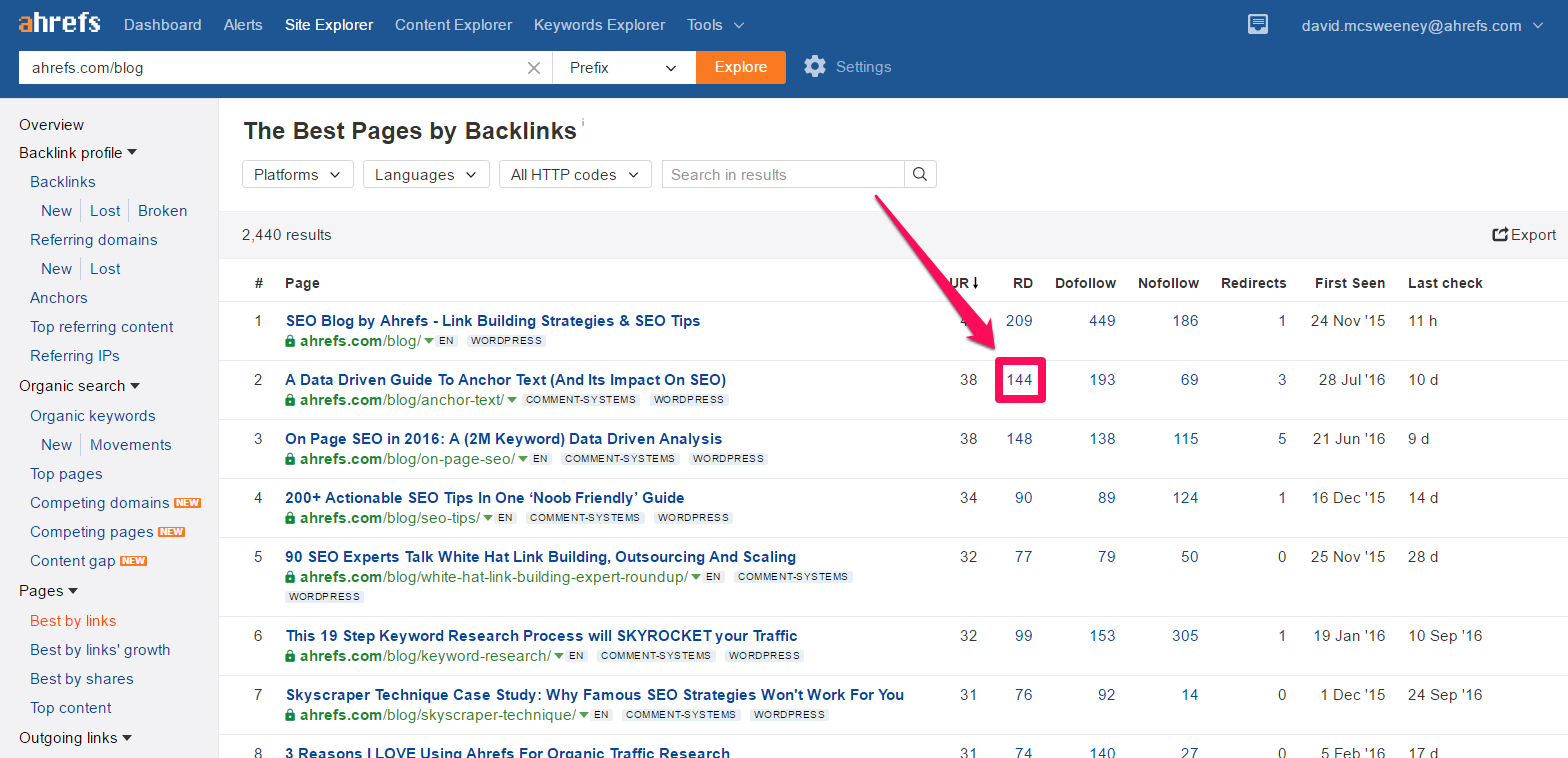
Task: Open the Platforms filter dropdown
Action: pos(298,174)
